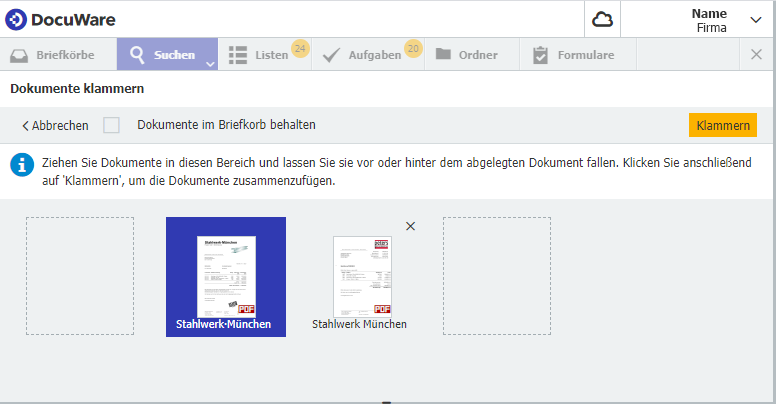
Task: Click the orange Klammern button
Action: pyautogui.click(x=723, y=125)
